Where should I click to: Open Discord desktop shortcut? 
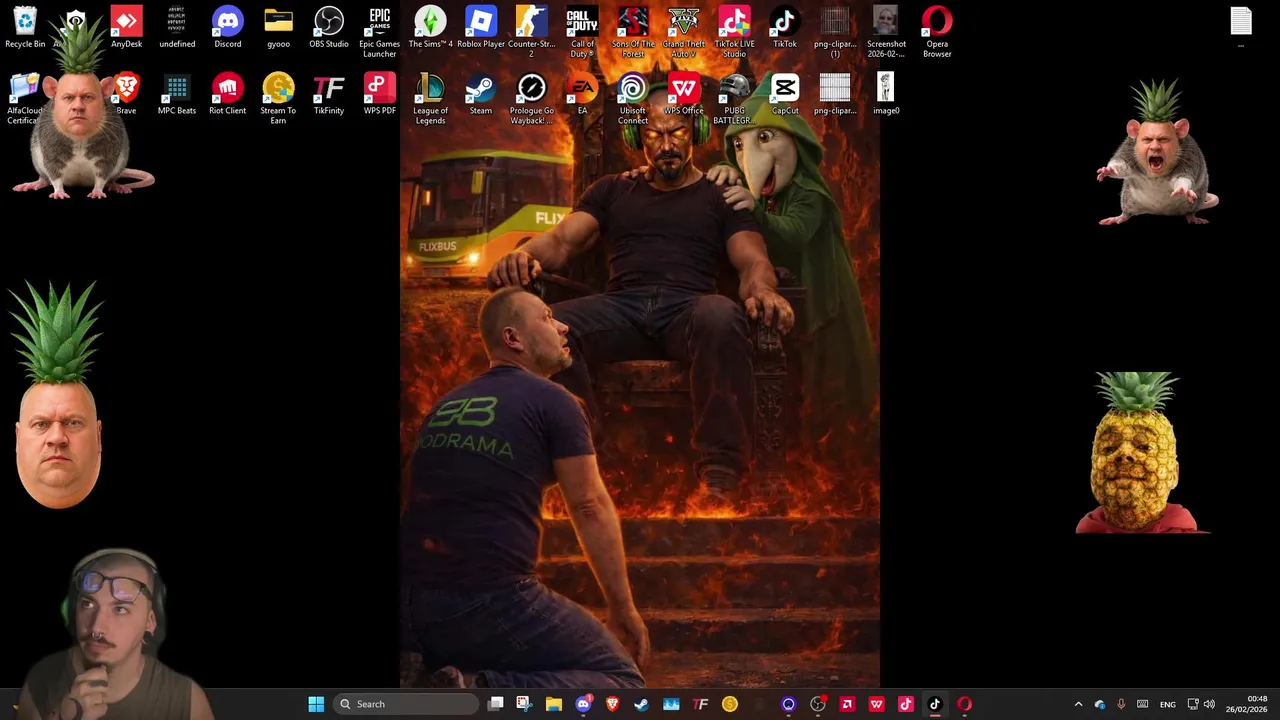228,27
